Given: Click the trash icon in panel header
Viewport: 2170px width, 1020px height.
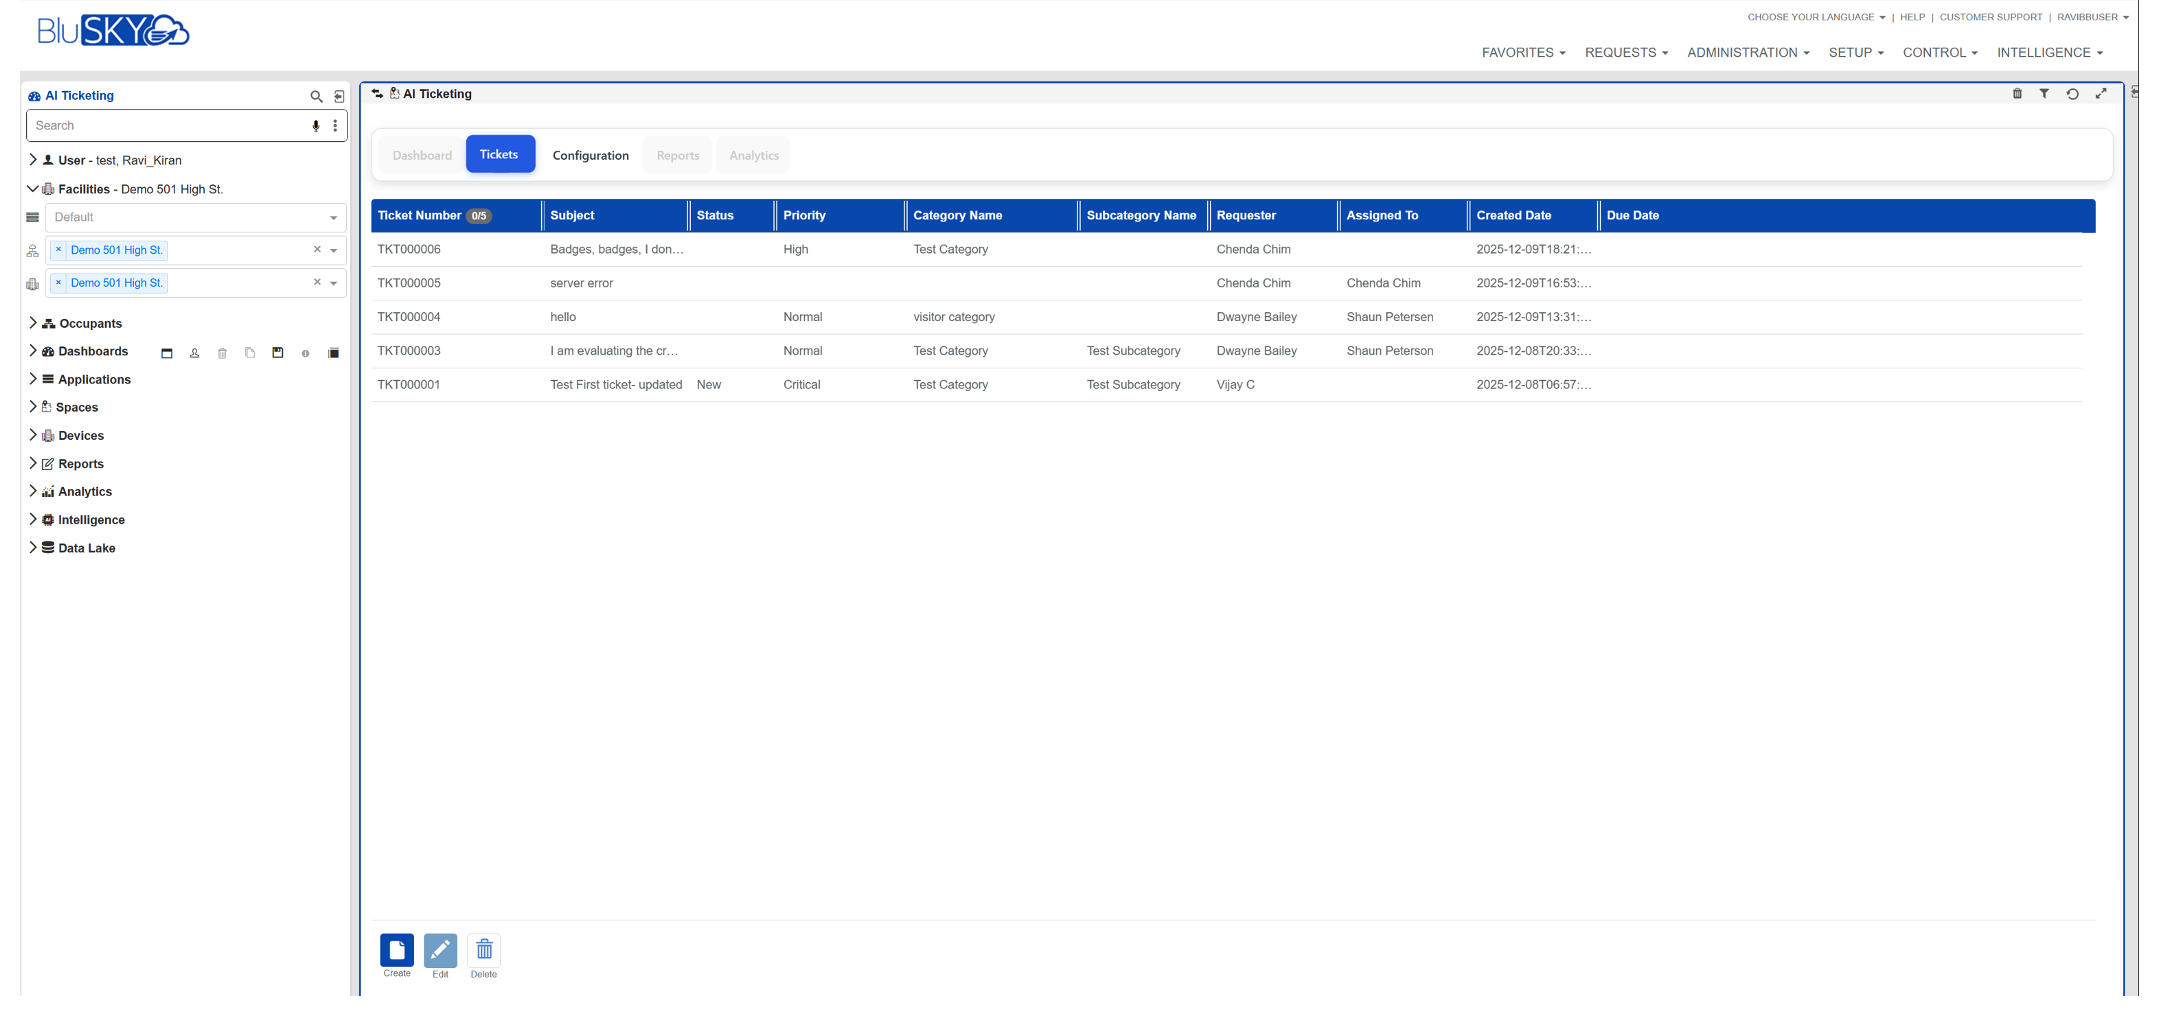Looking at the screenshot, I should tap(2017, 94).
